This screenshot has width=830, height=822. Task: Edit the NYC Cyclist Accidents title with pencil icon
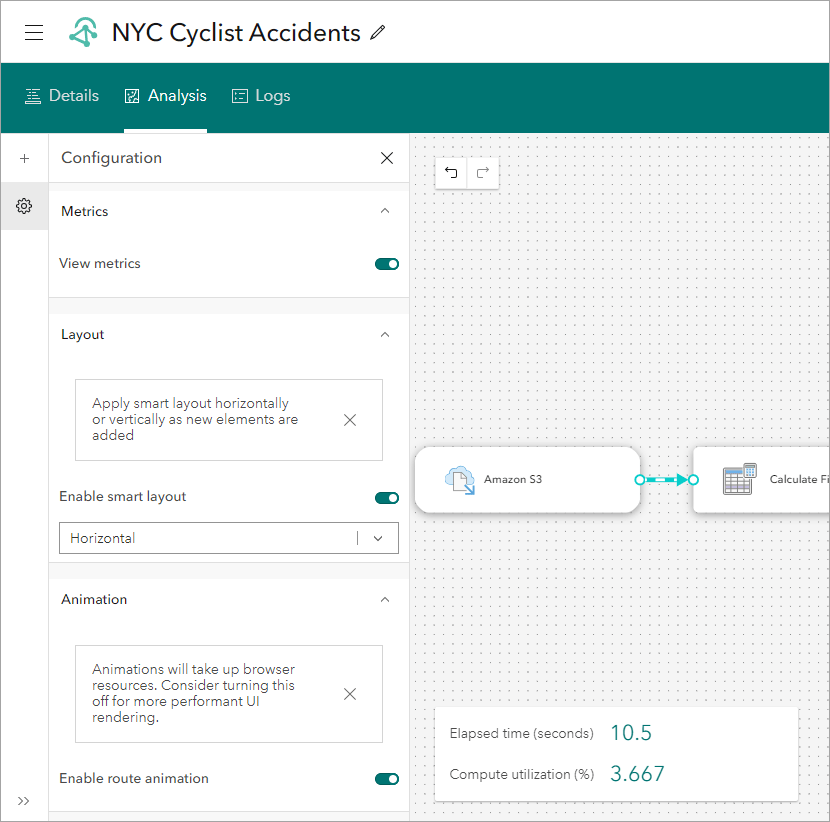coord(377,33)
